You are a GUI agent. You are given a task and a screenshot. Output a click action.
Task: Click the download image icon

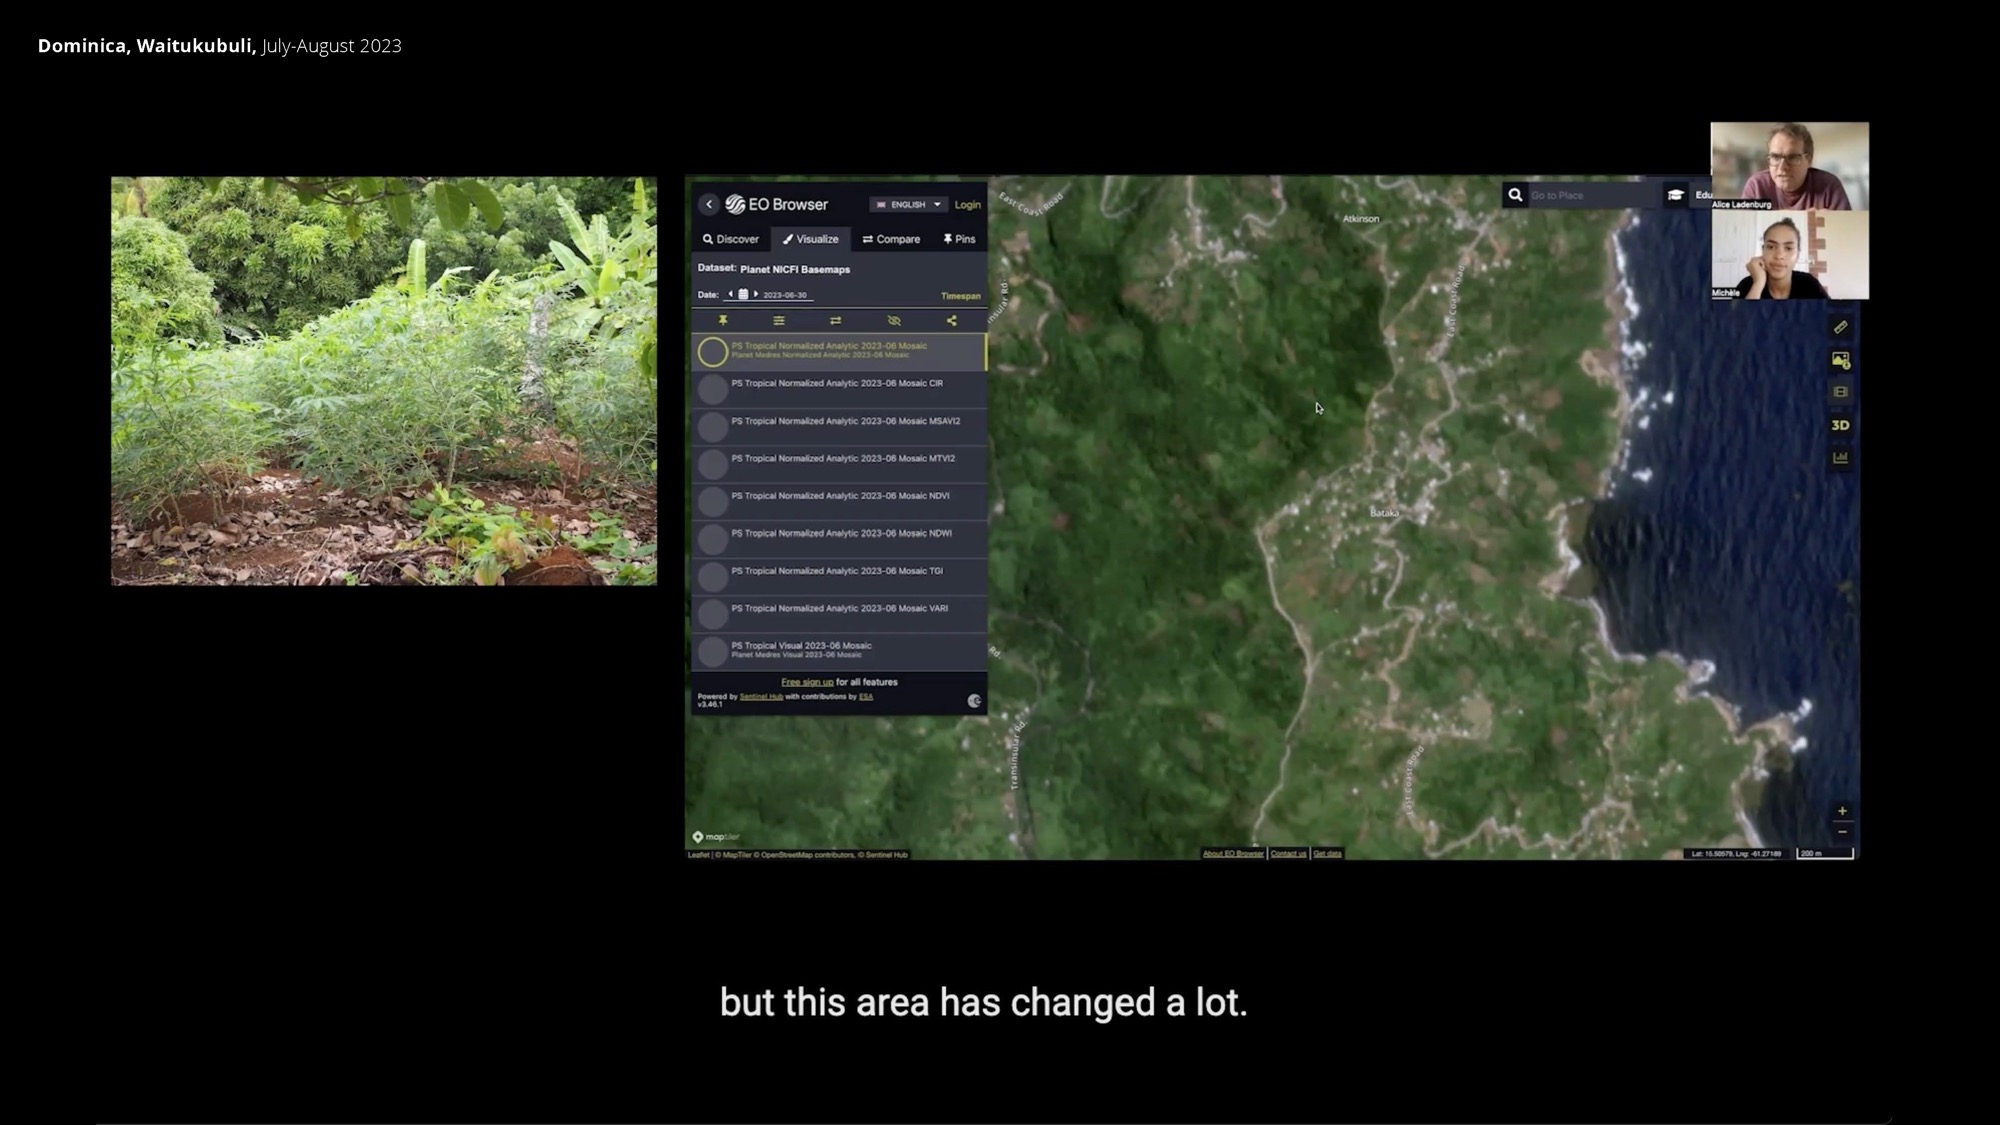(1840, 360)
